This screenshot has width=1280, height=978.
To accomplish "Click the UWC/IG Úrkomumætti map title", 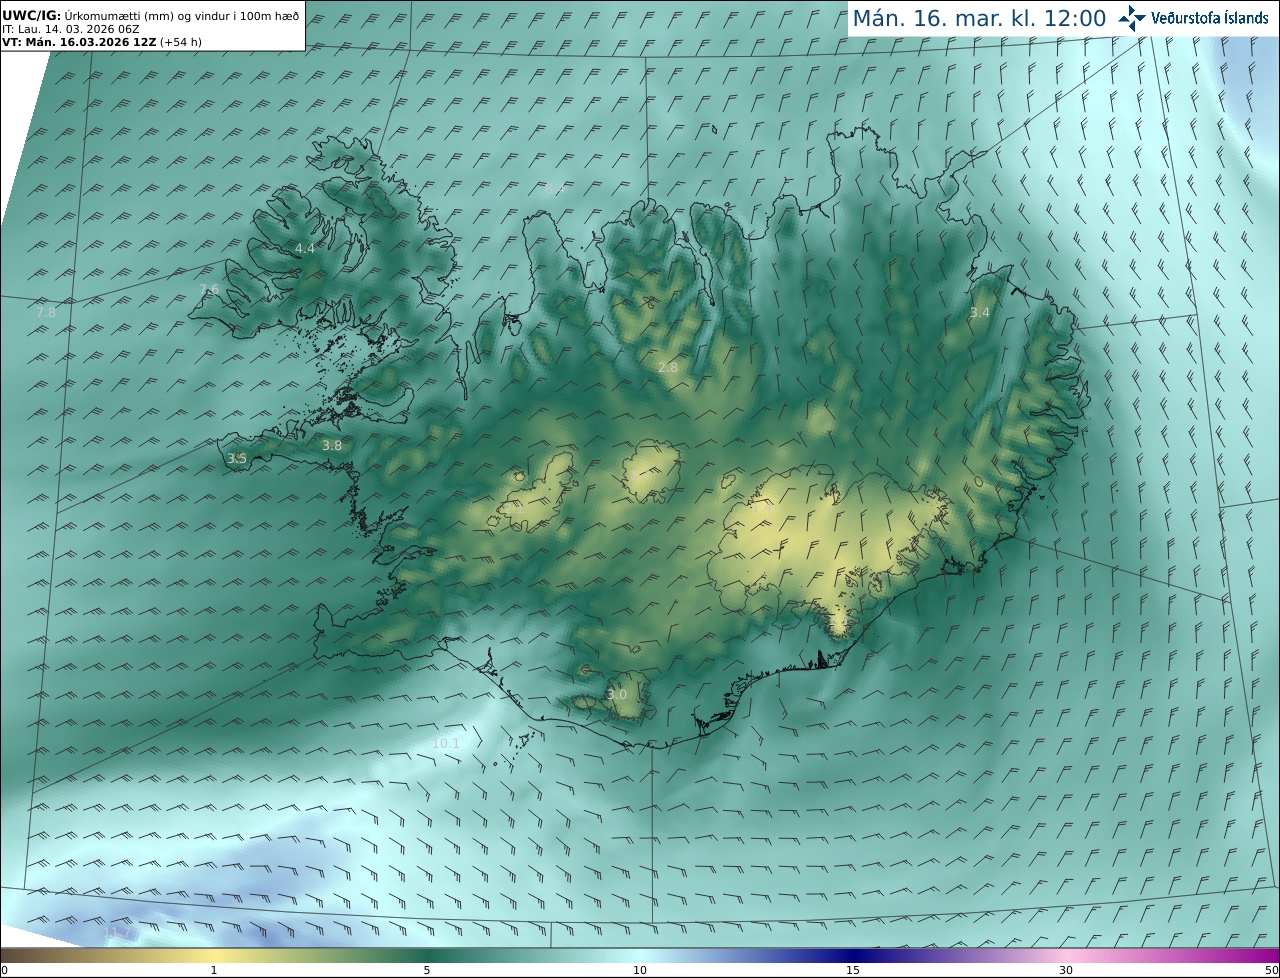I will (x=150, y=15).
